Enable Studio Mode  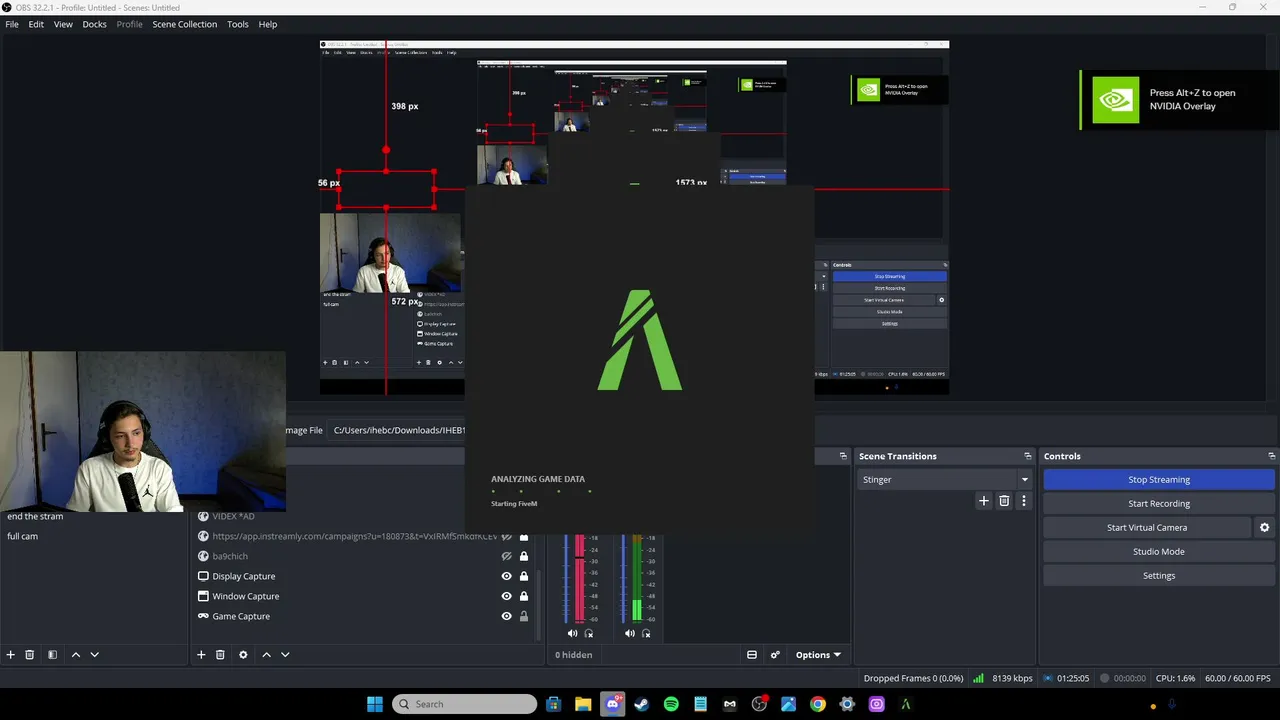tap(1159, 552)
